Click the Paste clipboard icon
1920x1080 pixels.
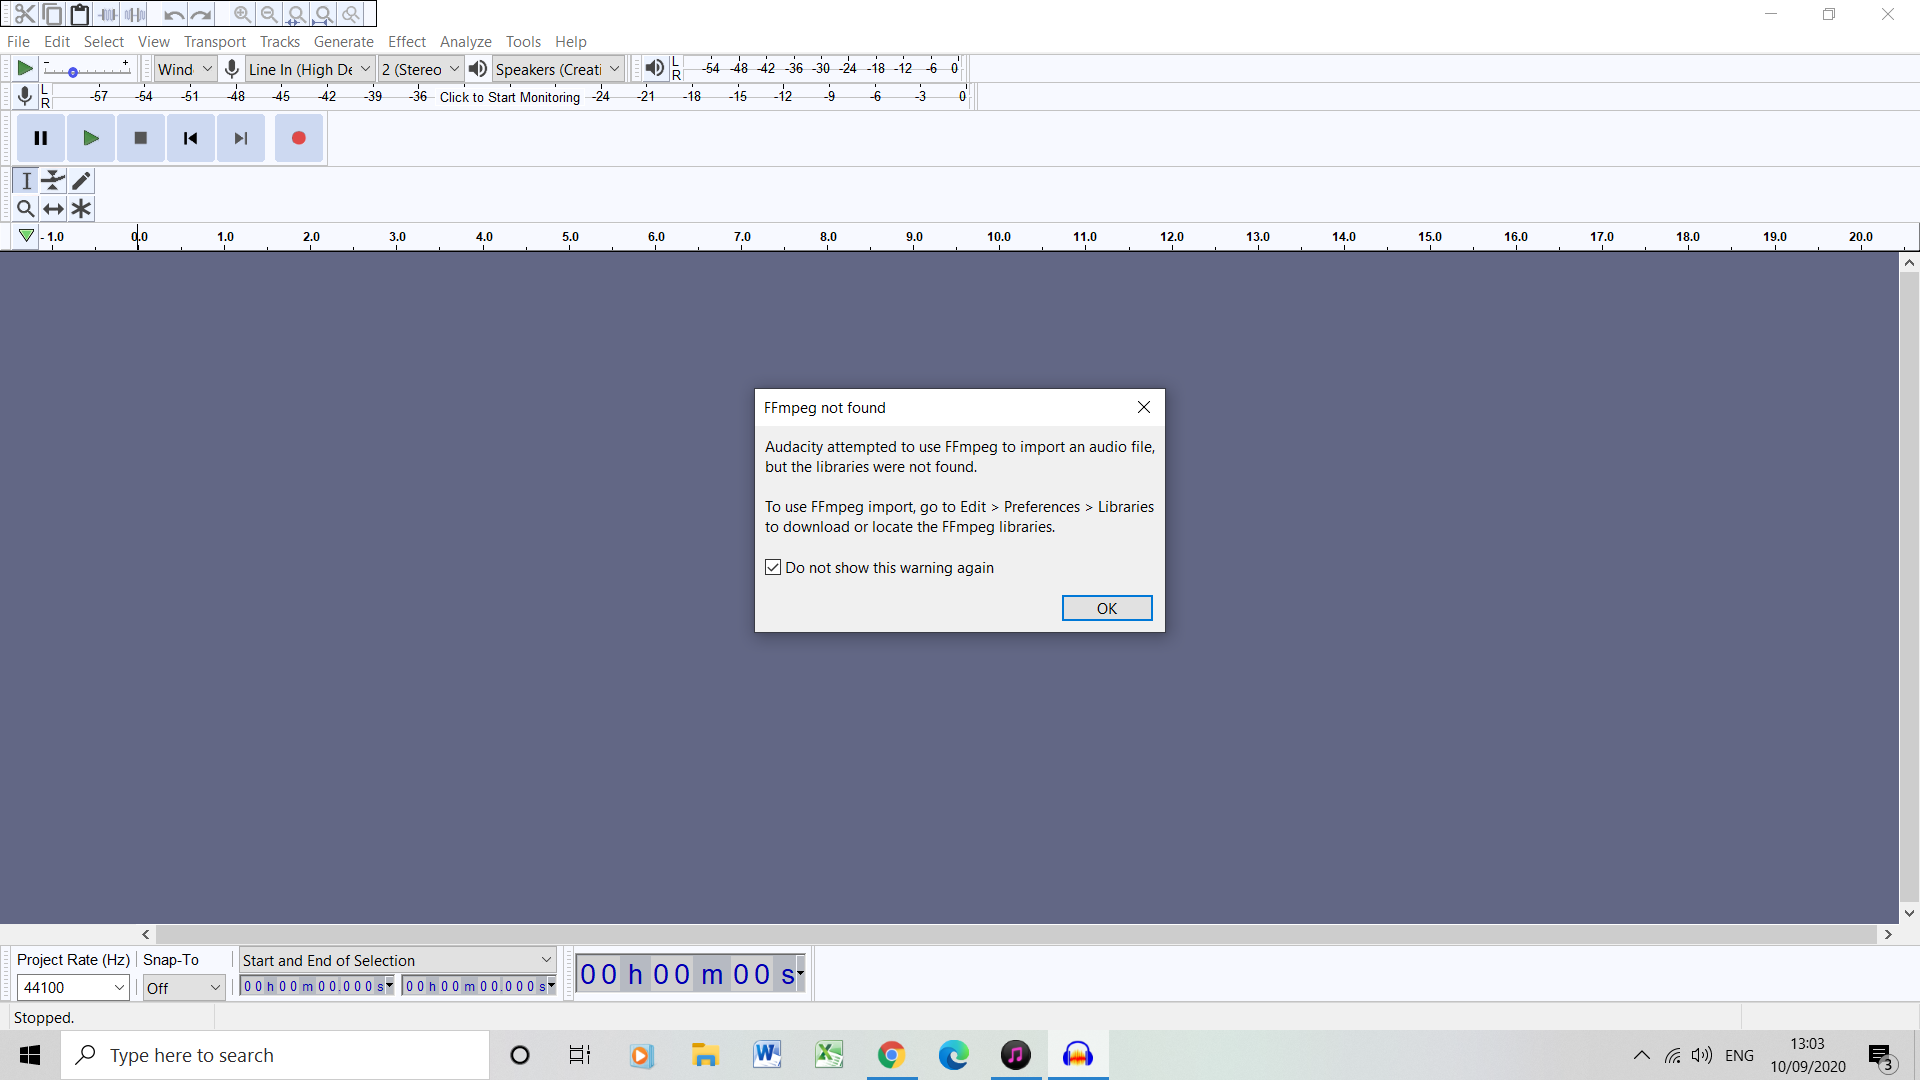pos(79,14)
